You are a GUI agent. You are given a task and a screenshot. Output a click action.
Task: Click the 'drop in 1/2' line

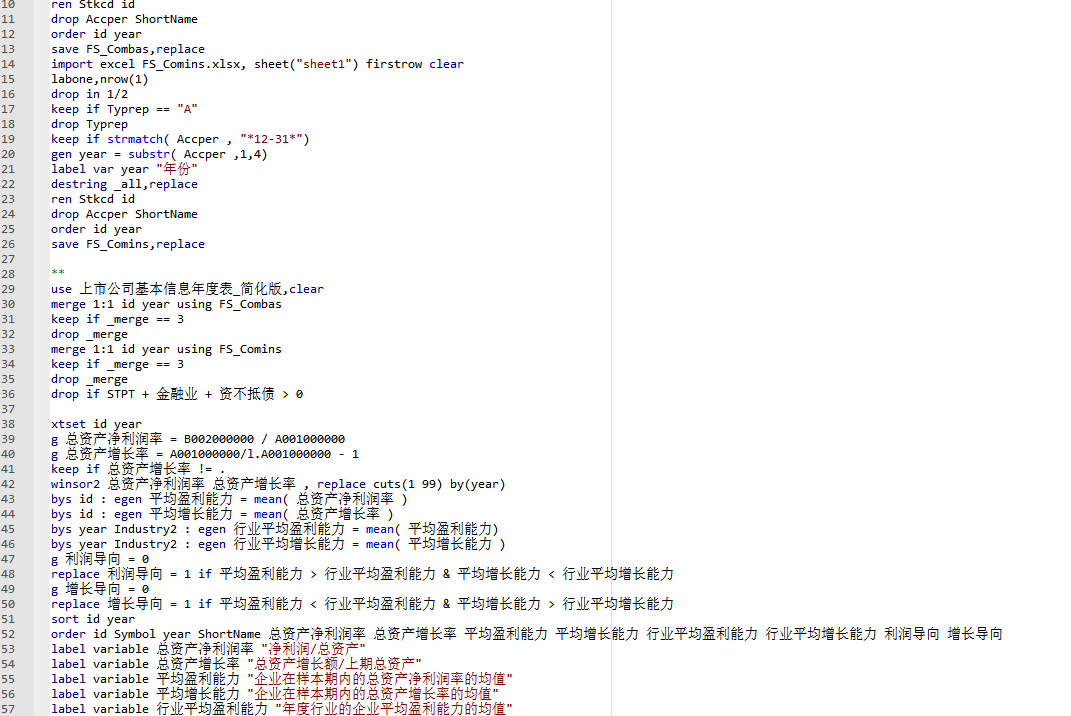[x=89, y=94]
